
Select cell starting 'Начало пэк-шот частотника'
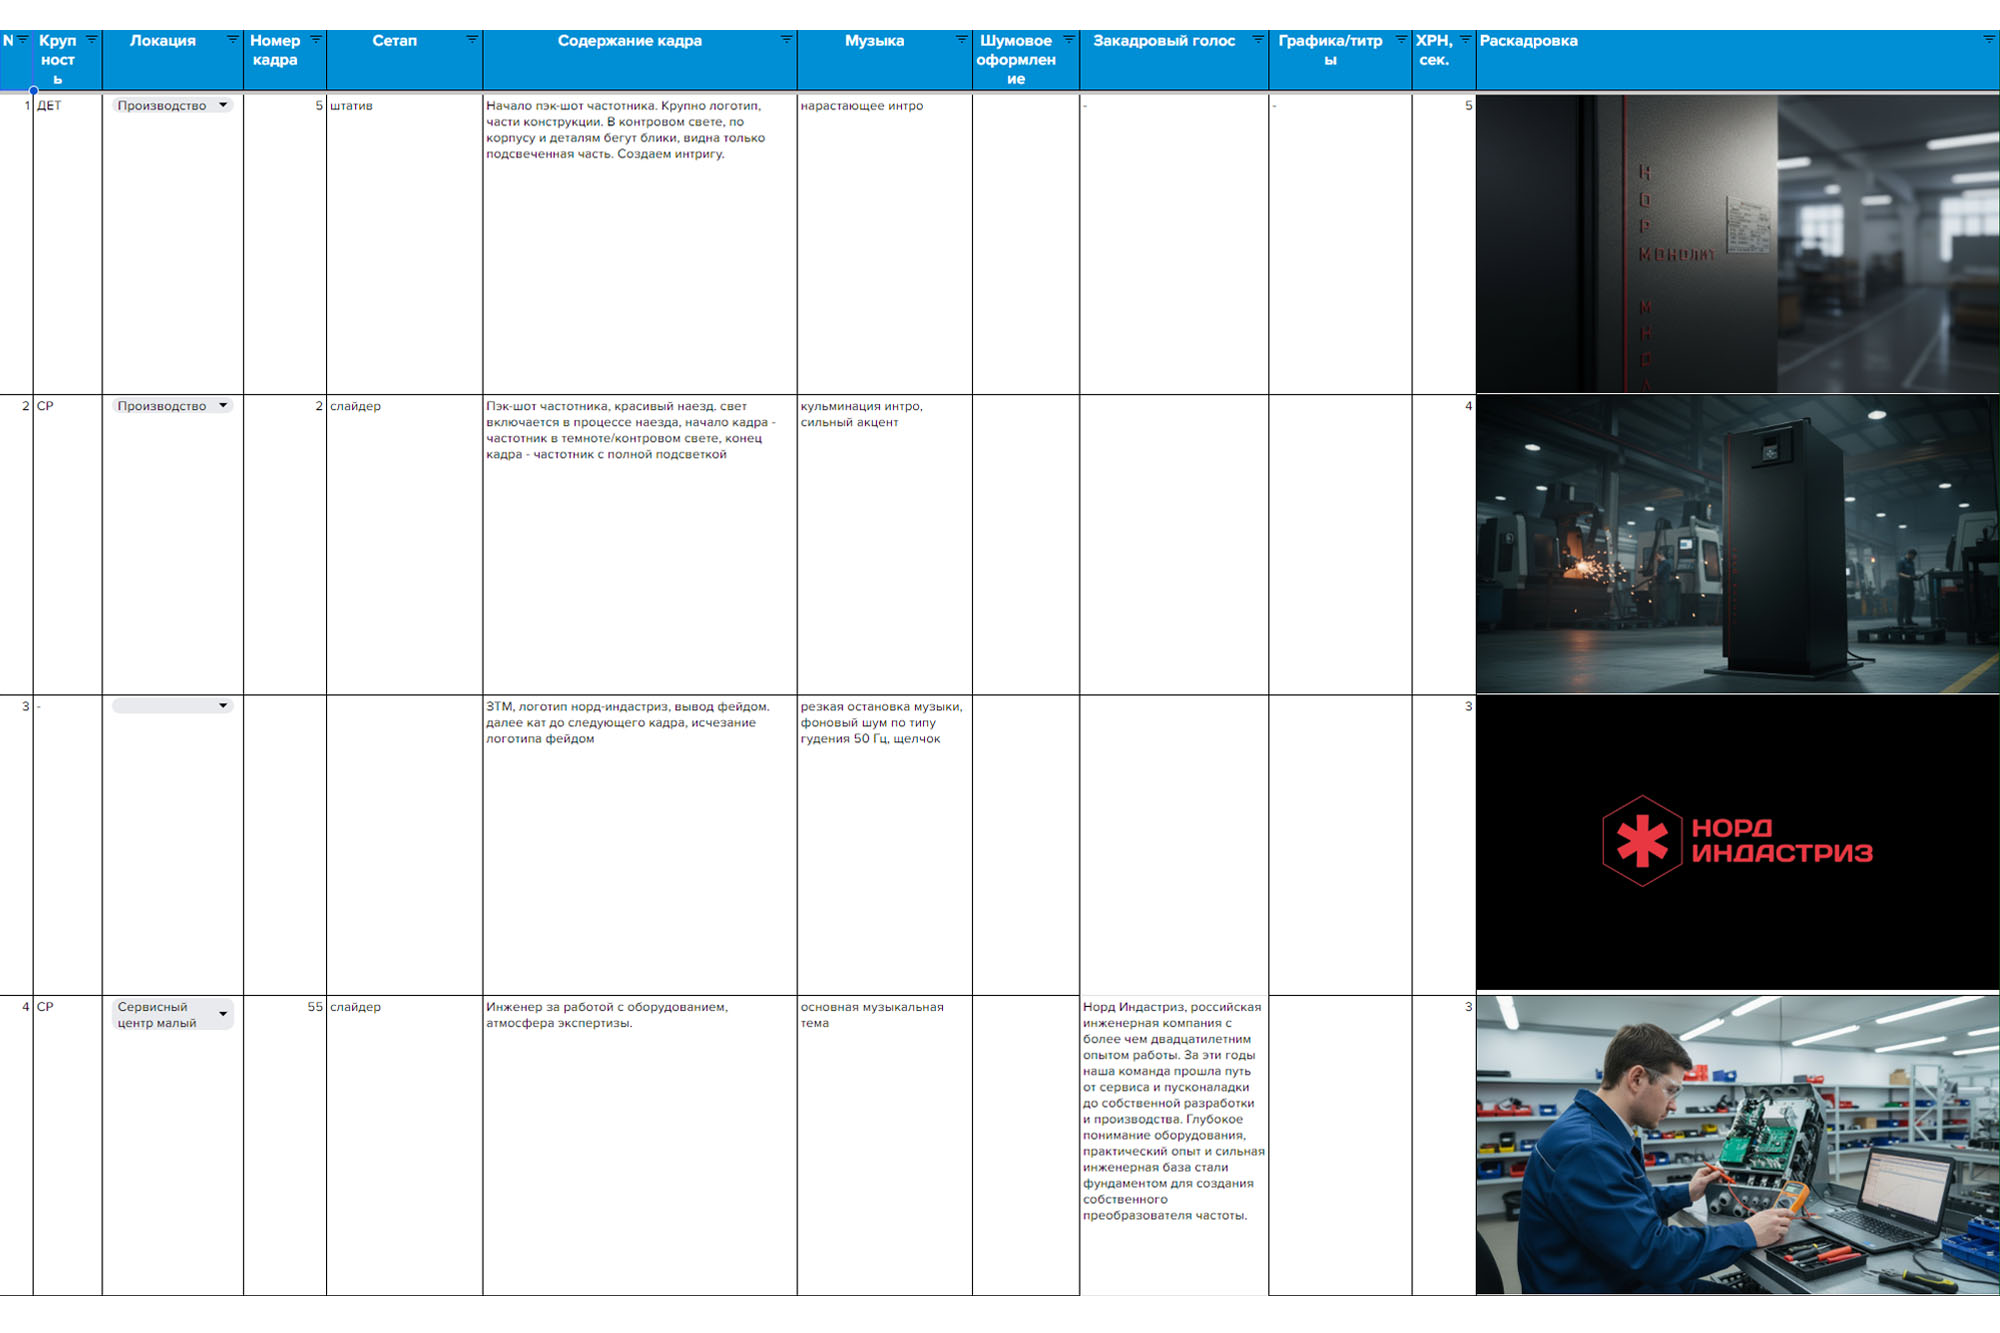pyautogui.click(x=640, y=244)
